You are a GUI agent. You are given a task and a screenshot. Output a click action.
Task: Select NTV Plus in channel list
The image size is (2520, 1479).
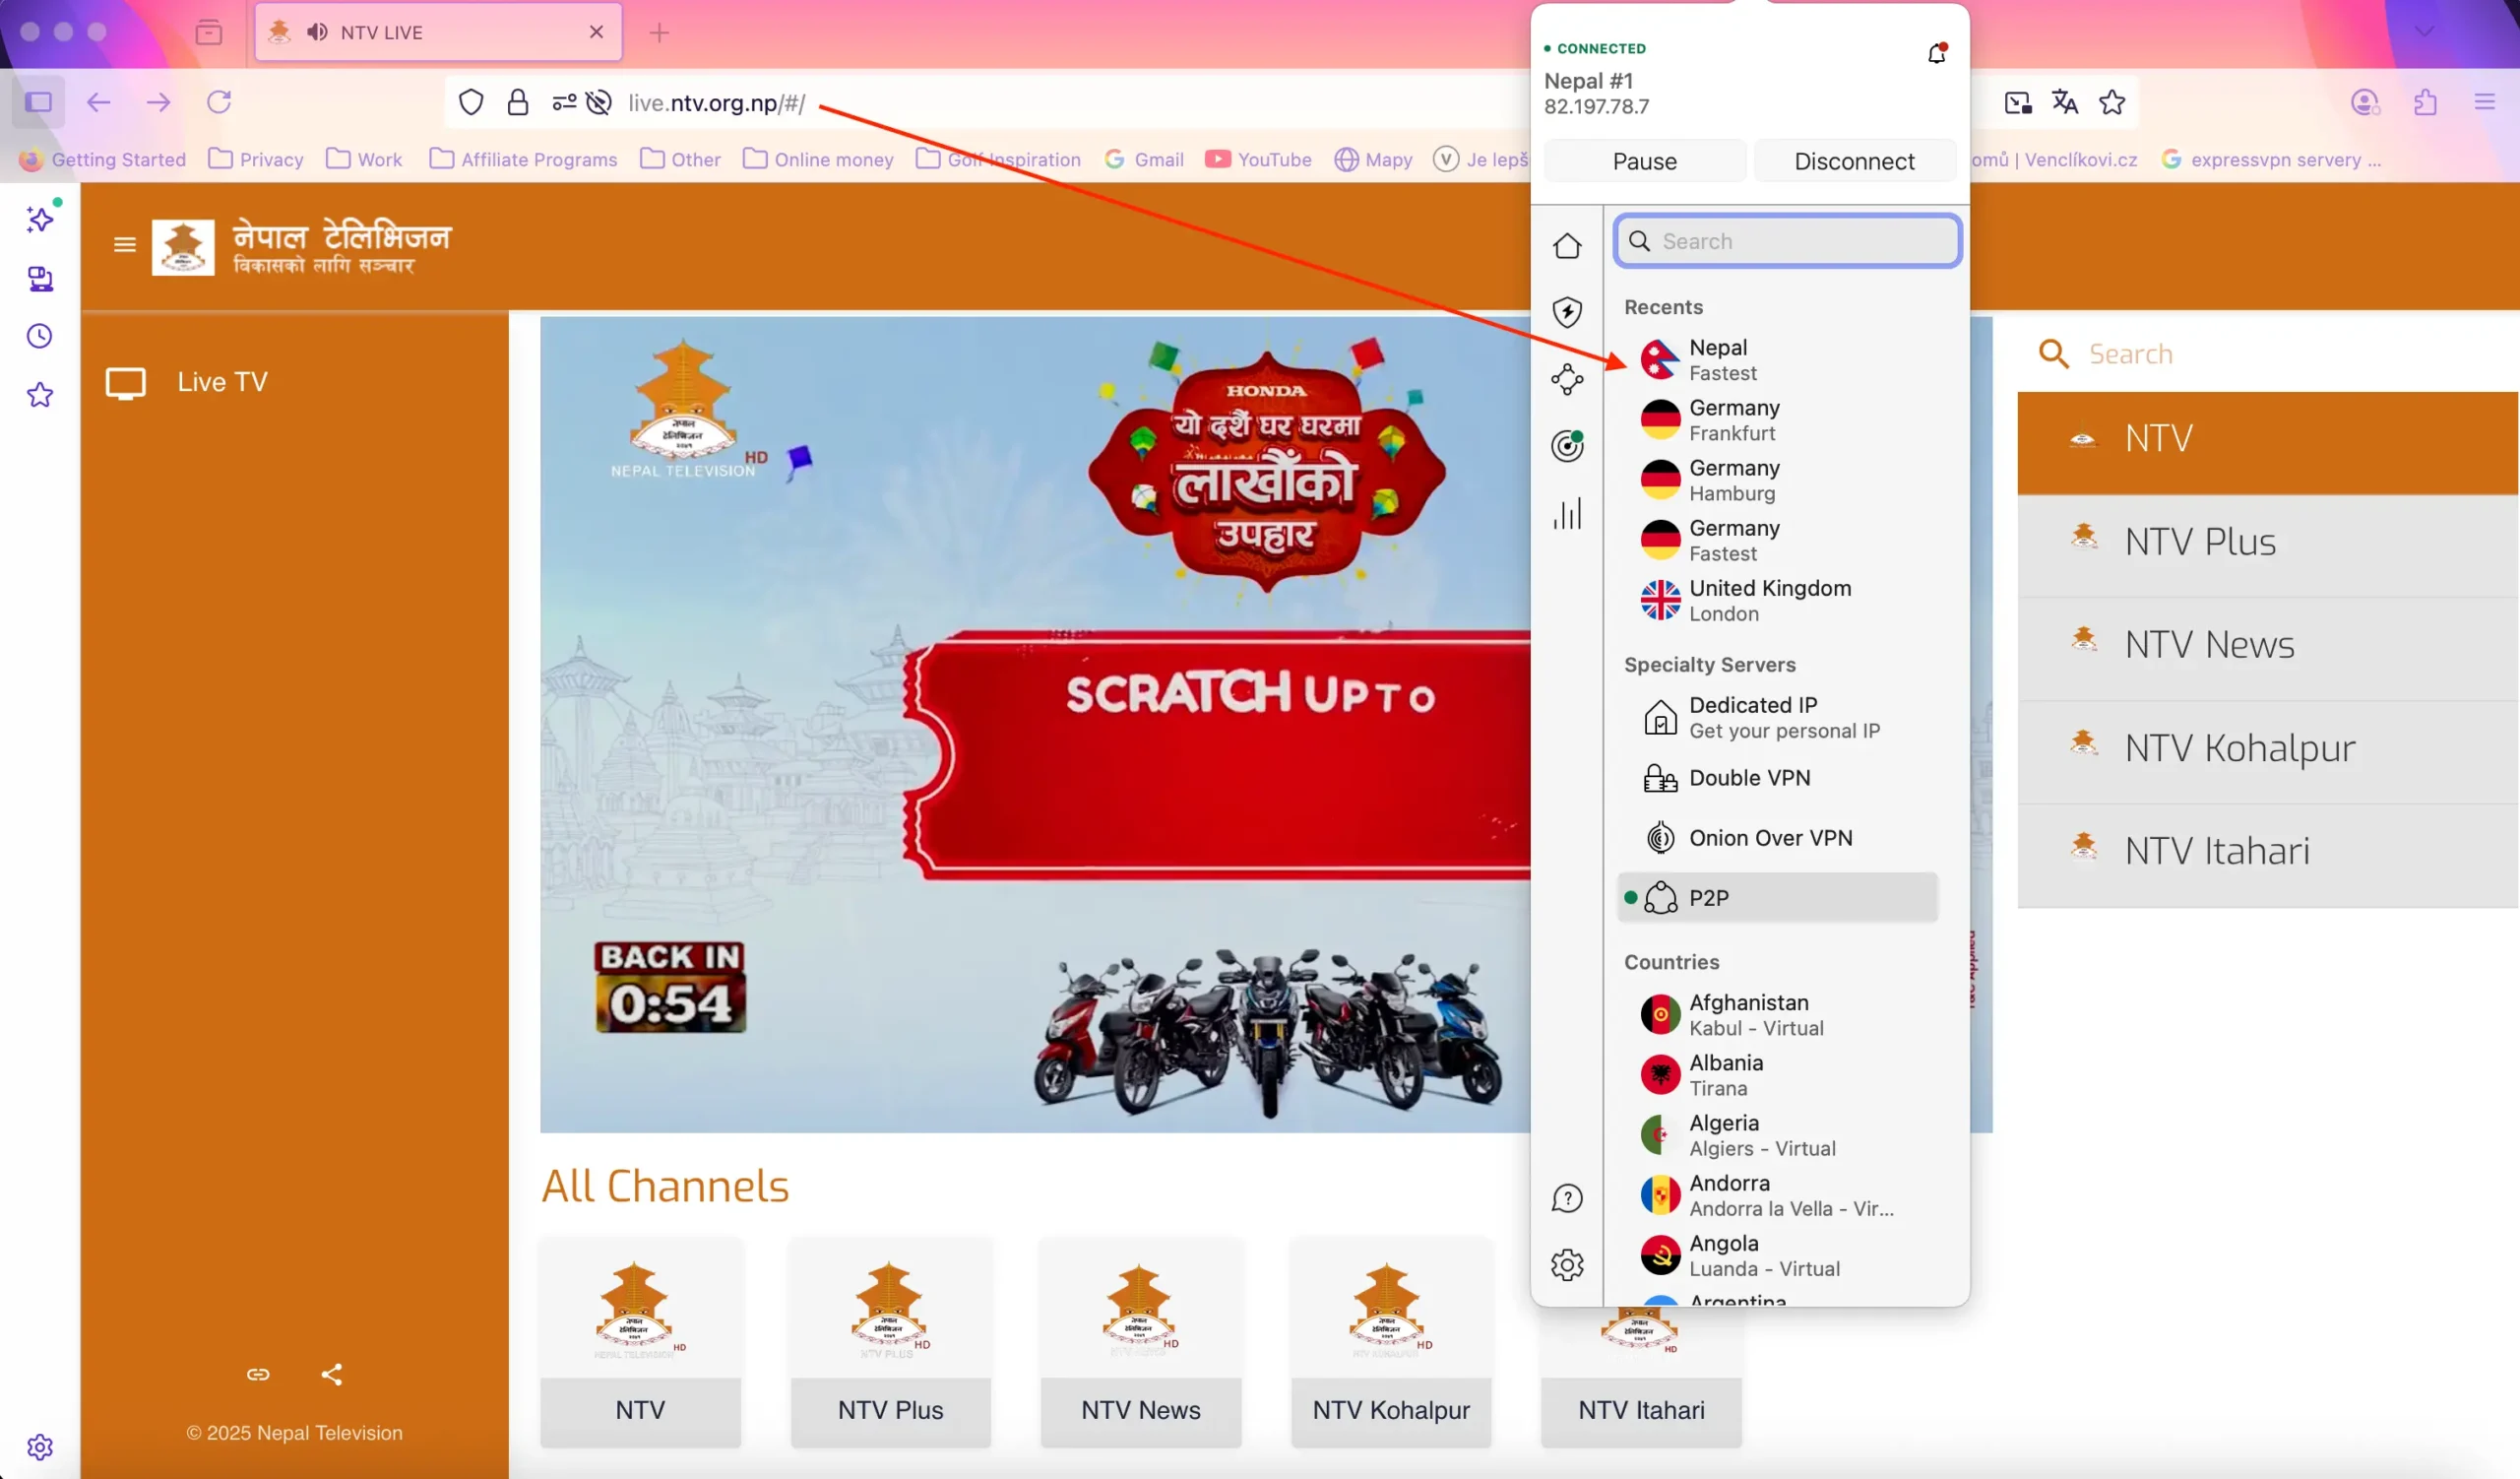tap(2268, 542)
